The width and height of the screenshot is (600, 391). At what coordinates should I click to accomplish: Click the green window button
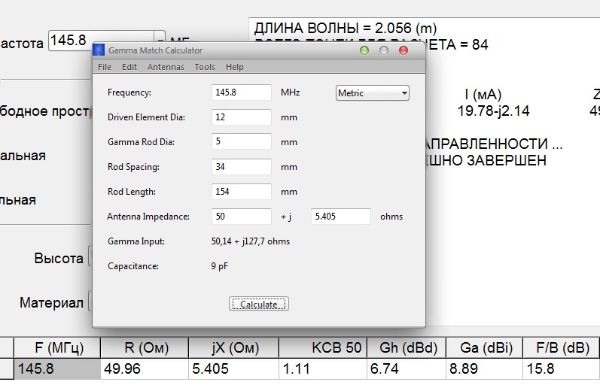364,51
